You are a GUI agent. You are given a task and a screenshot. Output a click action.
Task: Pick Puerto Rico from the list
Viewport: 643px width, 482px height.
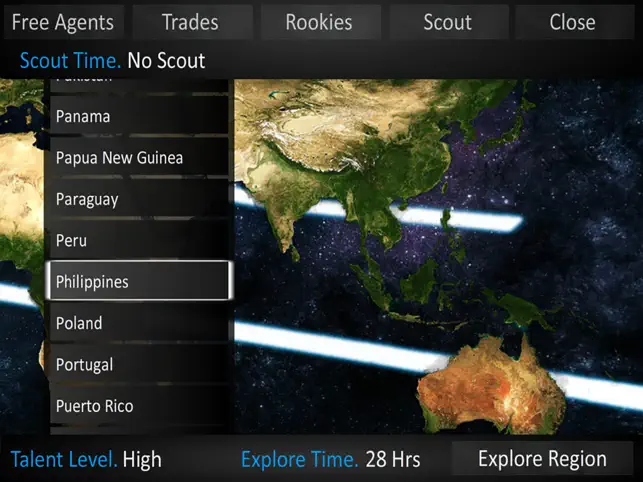click(139, 406)
